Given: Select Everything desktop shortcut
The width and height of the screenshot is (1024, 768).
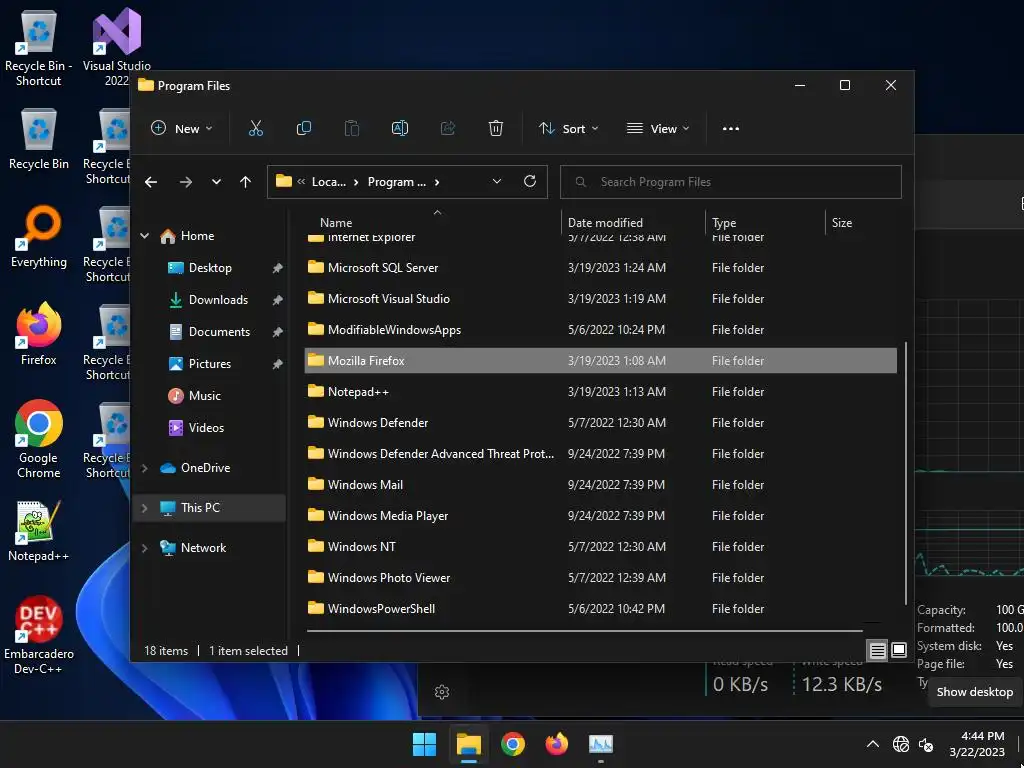Looking at the screenshot, I should [39, 236].
